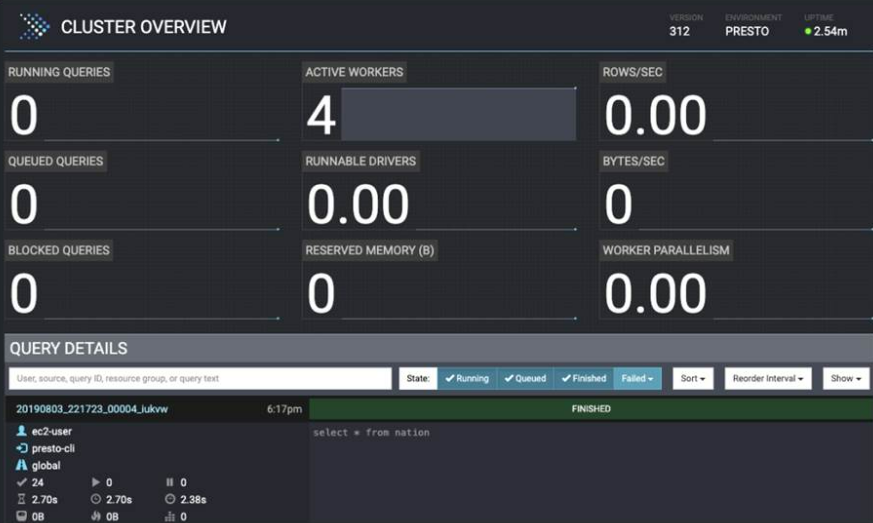Click the resource group icon beside global
This screenshot has height=523, width=873.
pos(21,465)
